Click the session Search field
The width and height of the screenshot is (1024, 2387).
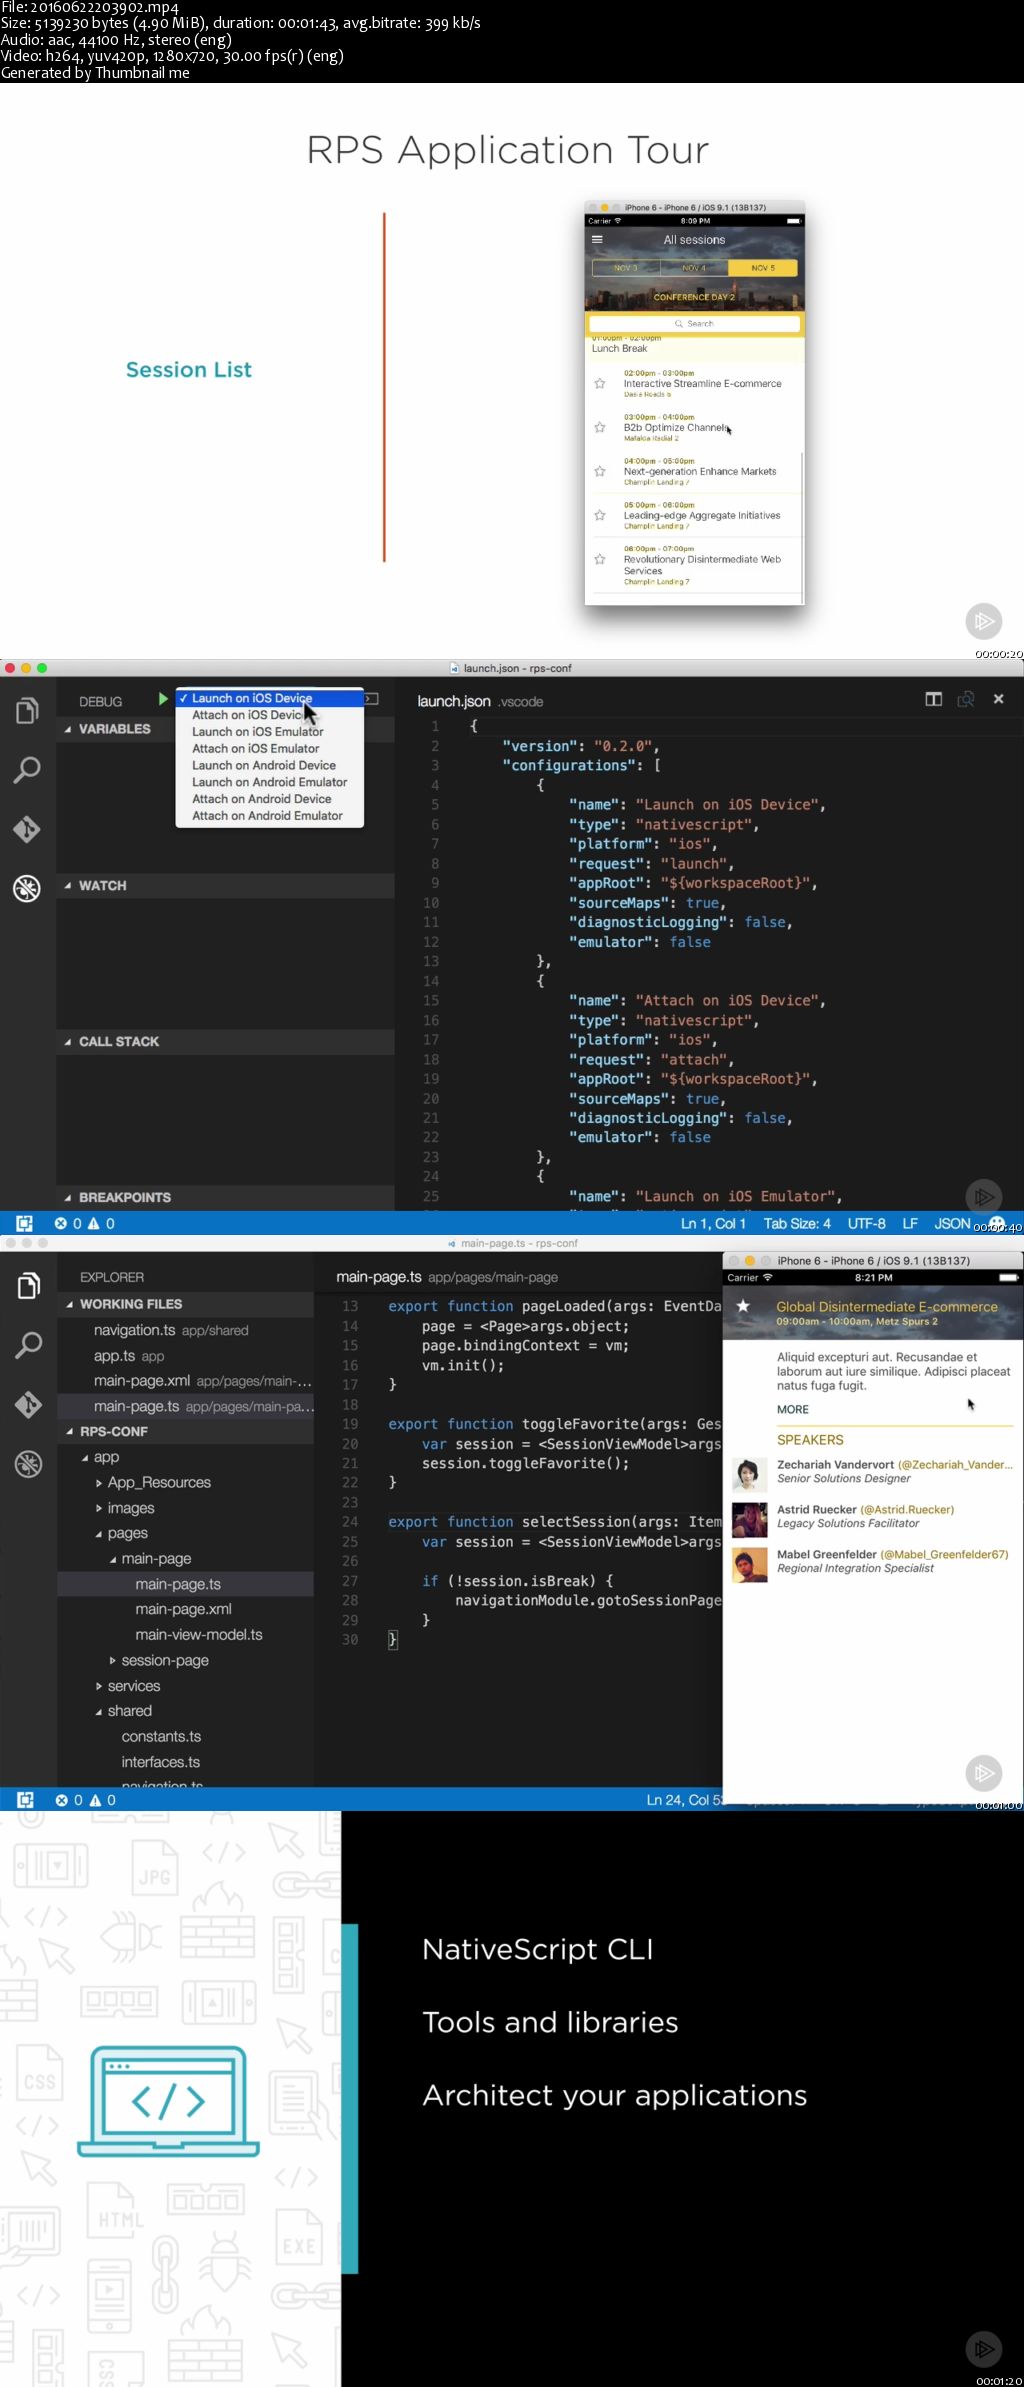coord(694,324)
